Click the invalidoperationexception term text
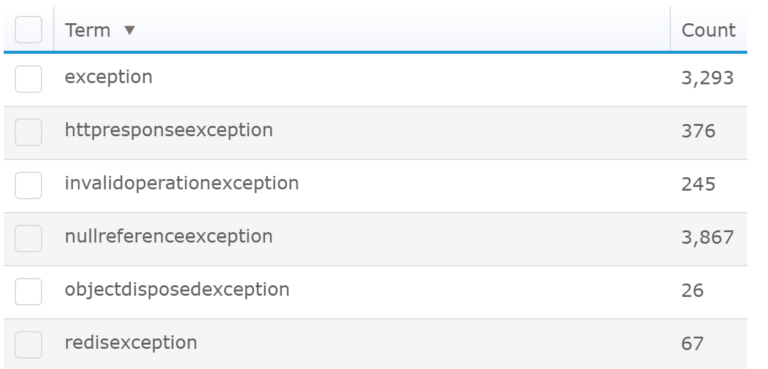 (x=182, y=183)
